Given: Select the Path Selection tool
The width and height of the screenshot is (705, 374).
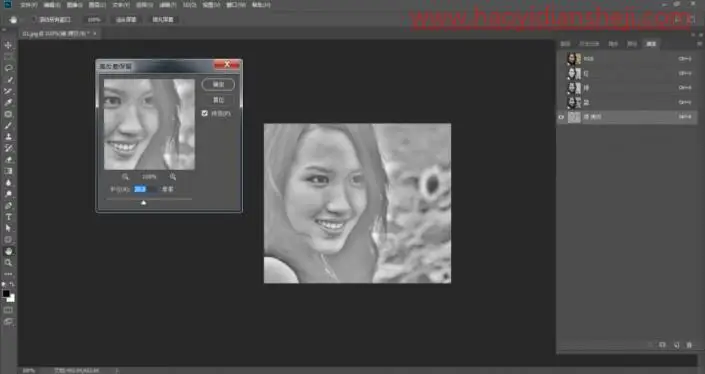Looking at the screenshot, I should (x=8, y=228).
